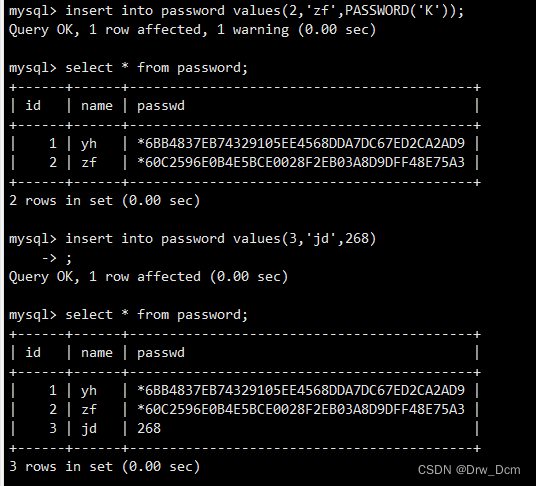Click 'yh' name cell in first table
Viewport: 536px width, 486px height.
[89, 144]
